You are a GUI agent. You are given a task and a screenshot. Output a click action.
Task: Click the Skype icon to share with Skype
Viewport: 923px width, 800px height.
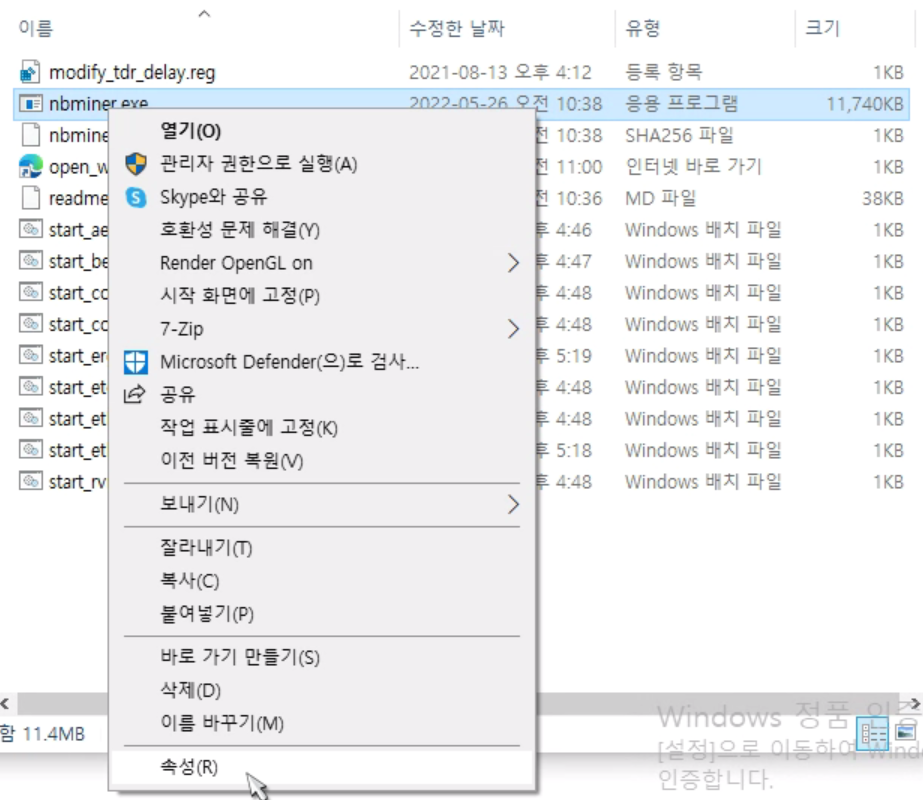136,197
